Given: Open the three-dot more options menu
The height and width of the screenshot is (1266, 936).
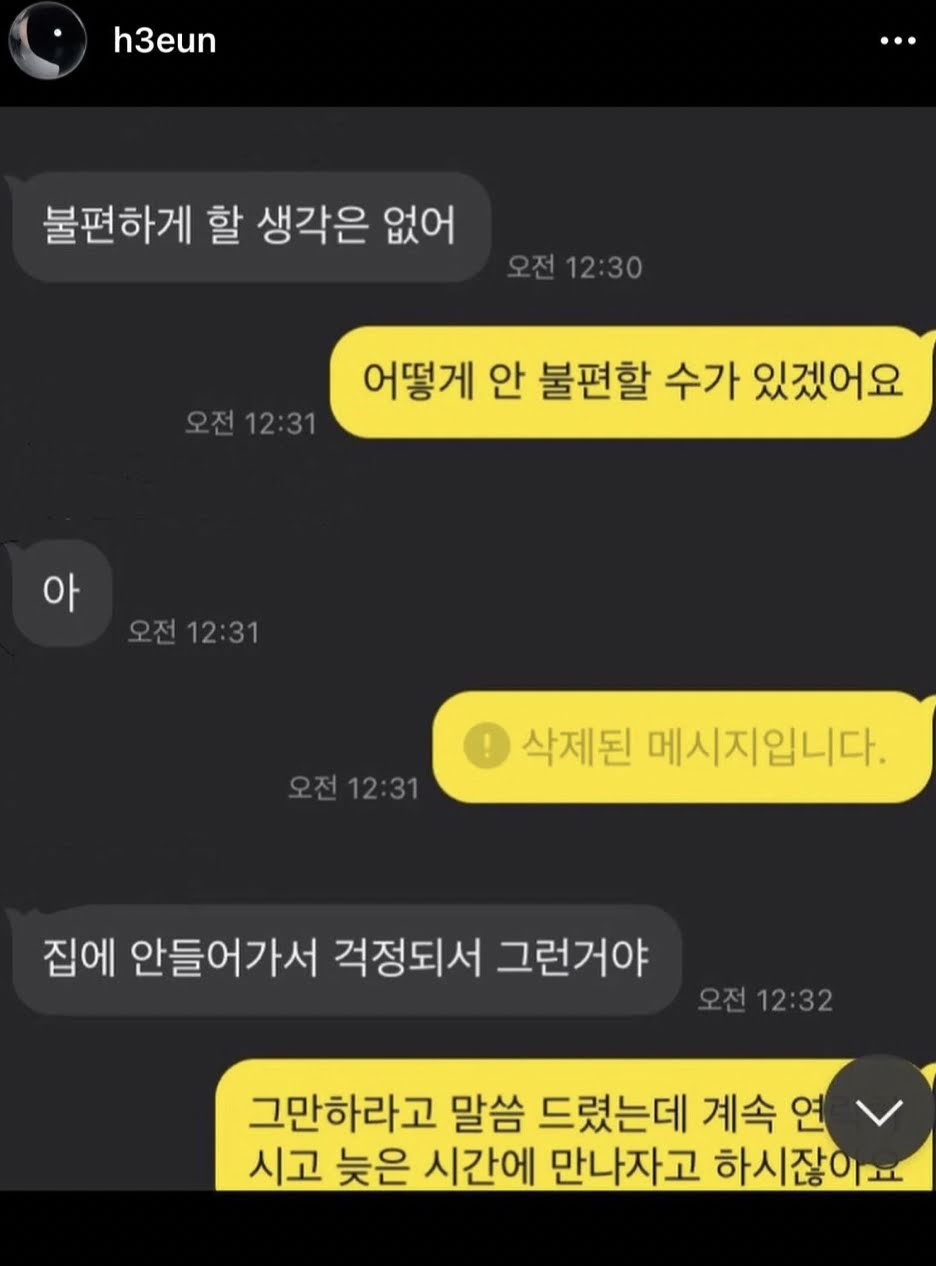Looking at the screenshot, I should [897, 41].
